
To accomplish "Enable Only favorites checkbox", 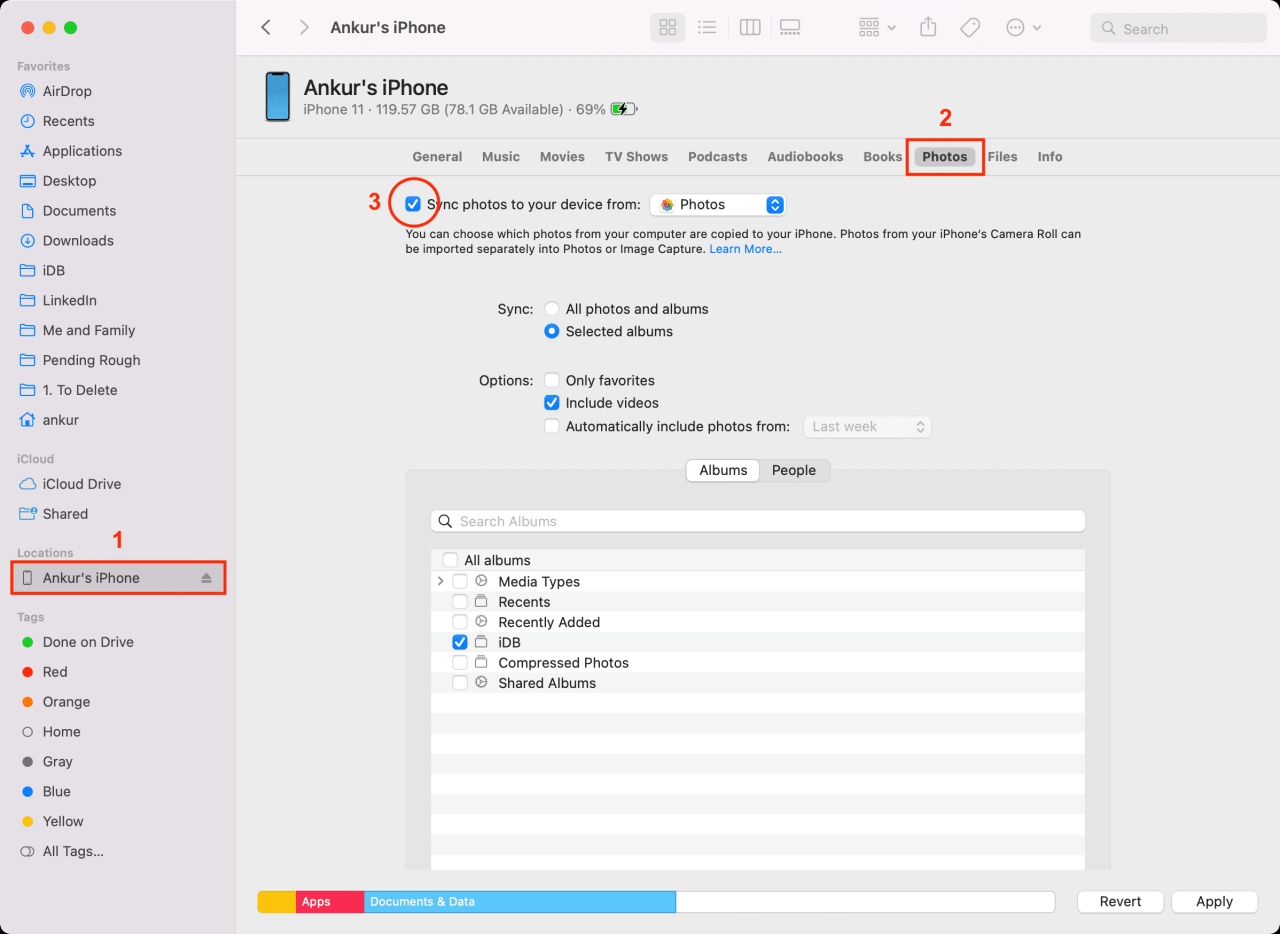I will pos(552,381).
